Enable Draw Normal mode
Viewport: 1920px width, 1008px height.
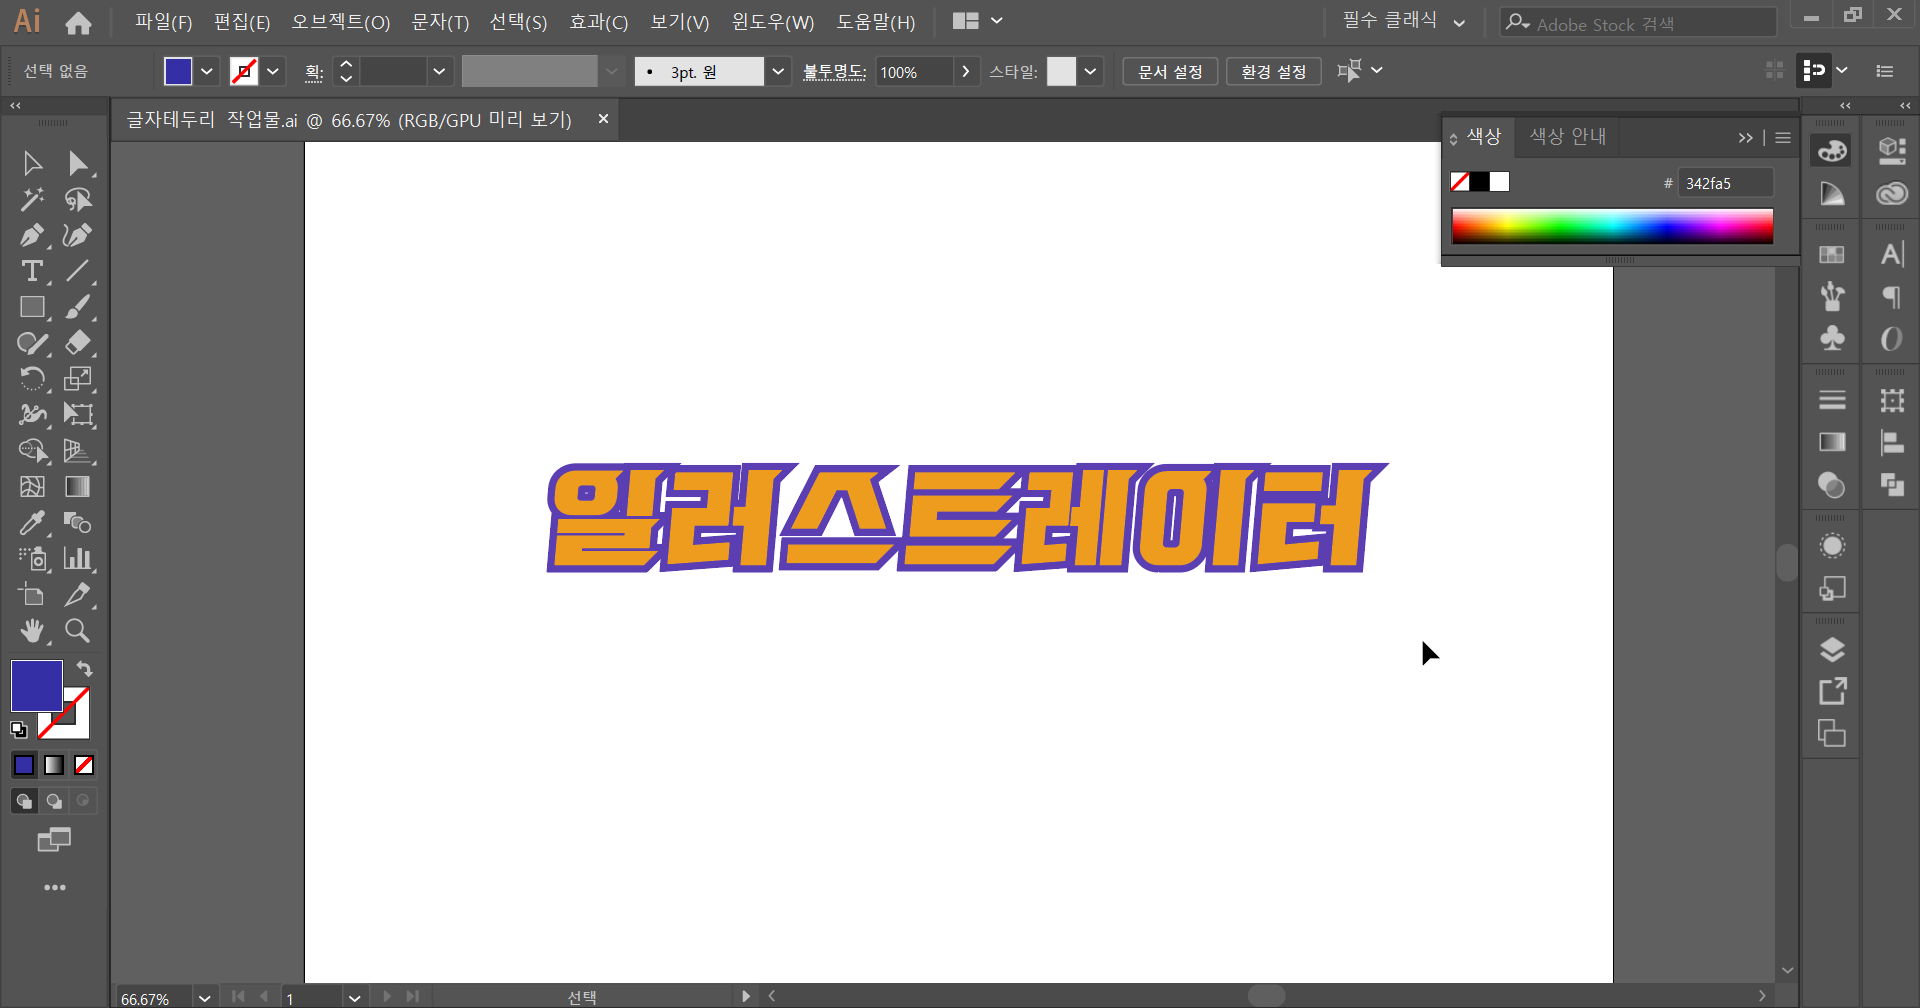coord(24,801)
